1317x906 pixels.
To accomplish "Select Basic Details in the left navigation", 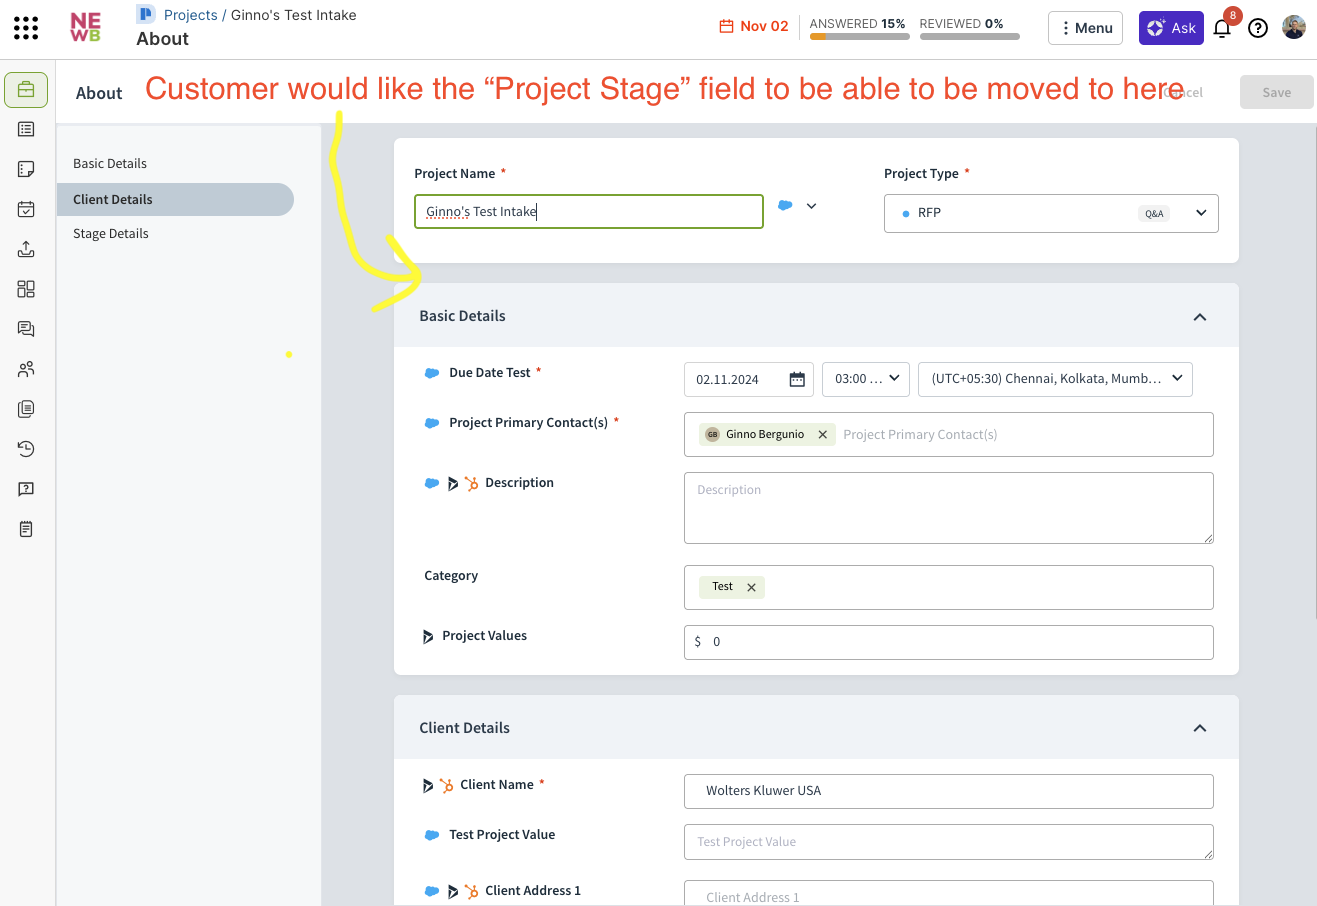I will 110,164.
